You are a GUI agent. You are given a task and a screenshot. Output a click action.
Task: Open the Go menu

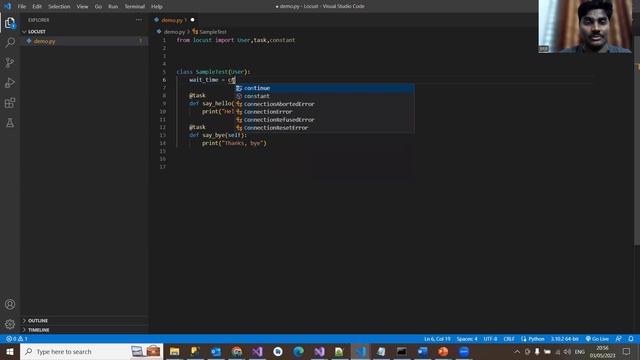[x=98, y=7]
